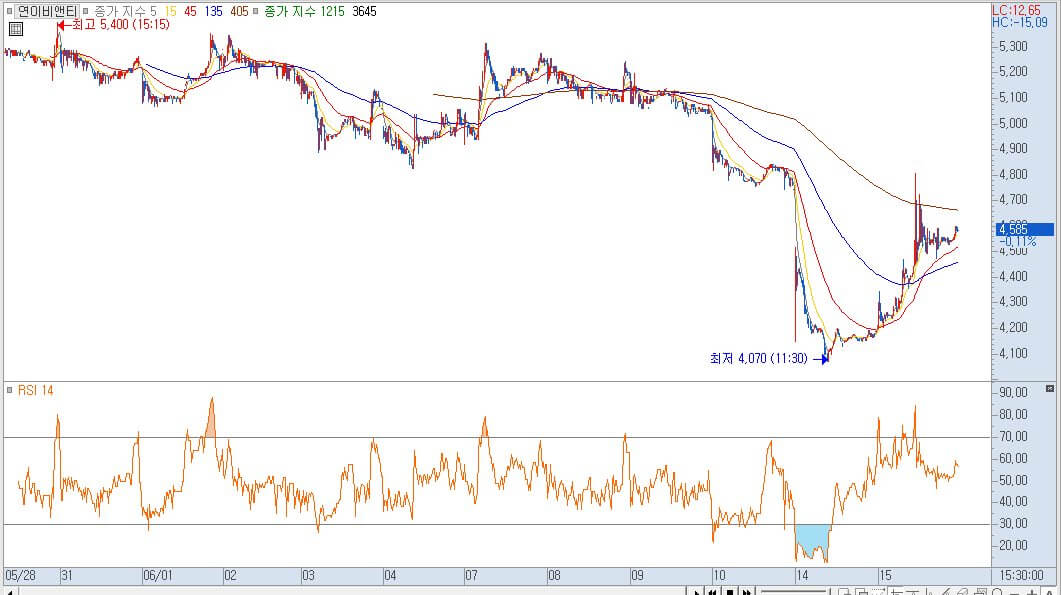
Task: Click the 5,300 price axis label
Action: (x=1014, y=46)
